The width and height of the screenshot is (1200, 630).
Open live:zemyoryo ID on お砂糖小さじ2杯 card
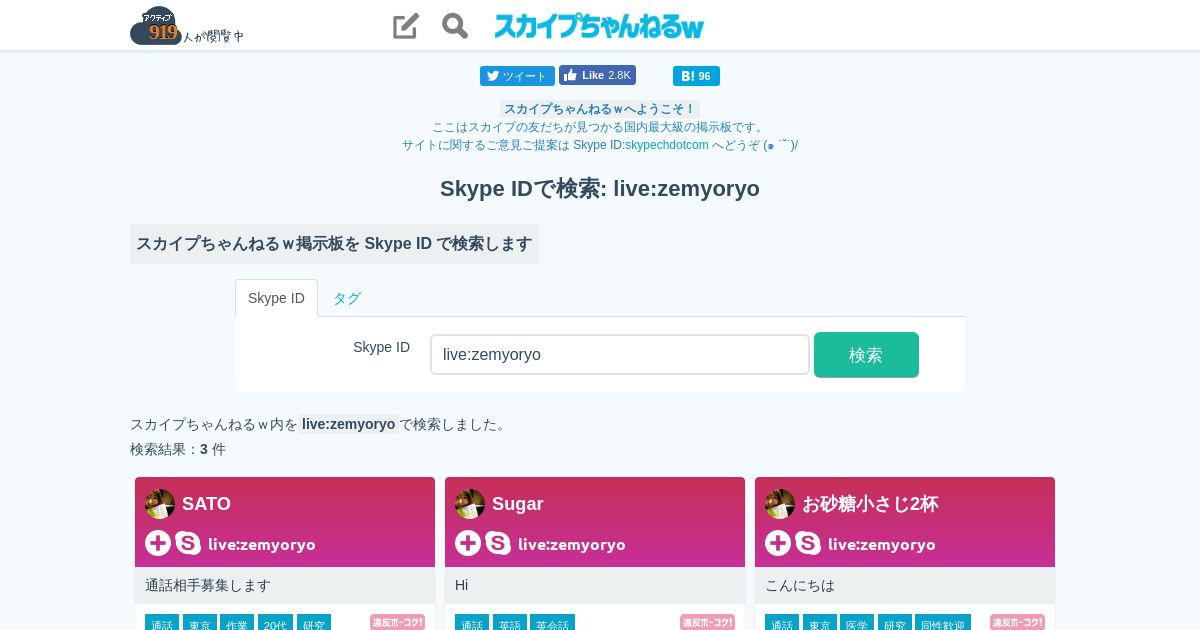pos(882,544)
